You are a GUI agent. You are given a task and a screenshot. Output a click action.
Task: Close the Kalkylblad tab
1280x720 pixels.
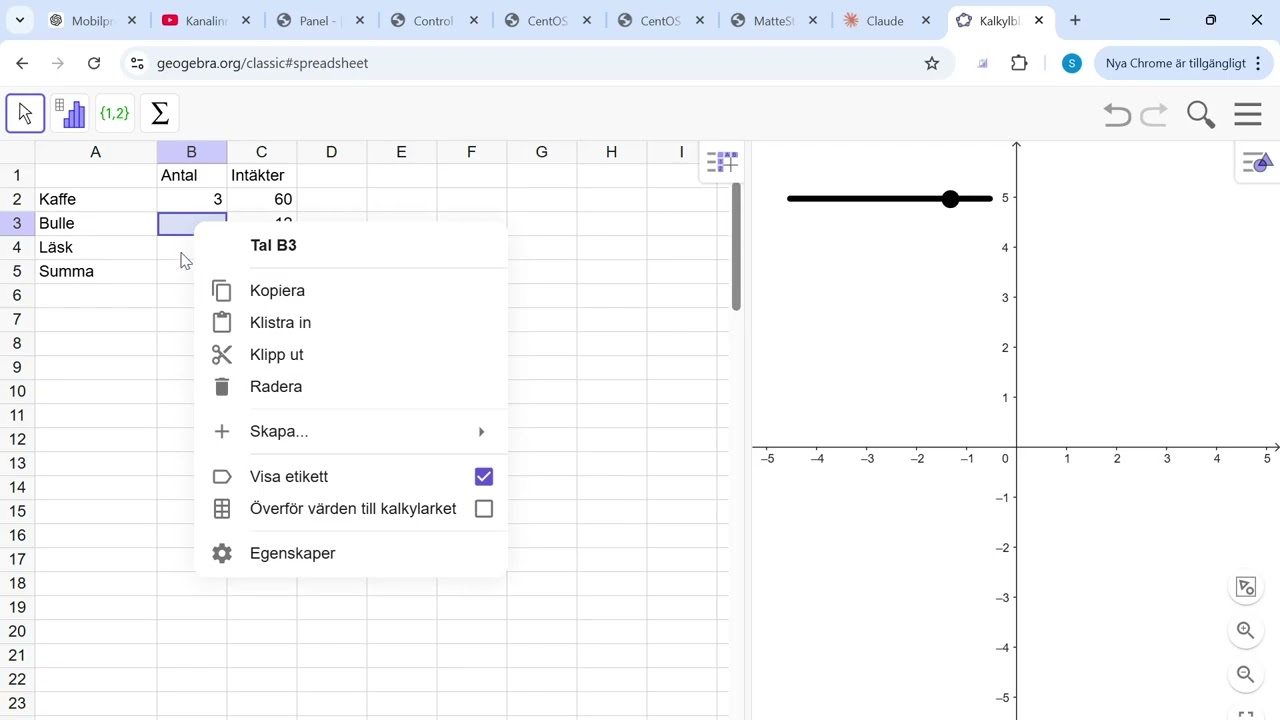1040,20
